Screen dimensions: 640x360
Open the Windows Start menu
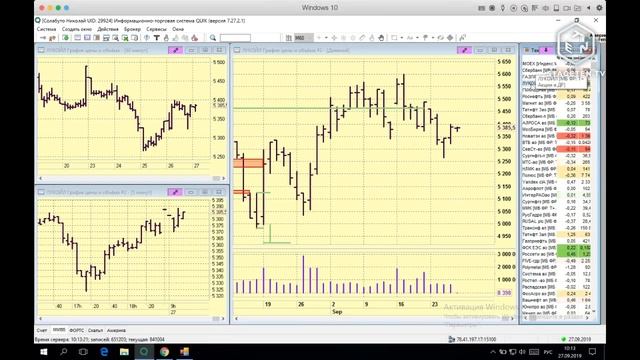click(44, 351)
